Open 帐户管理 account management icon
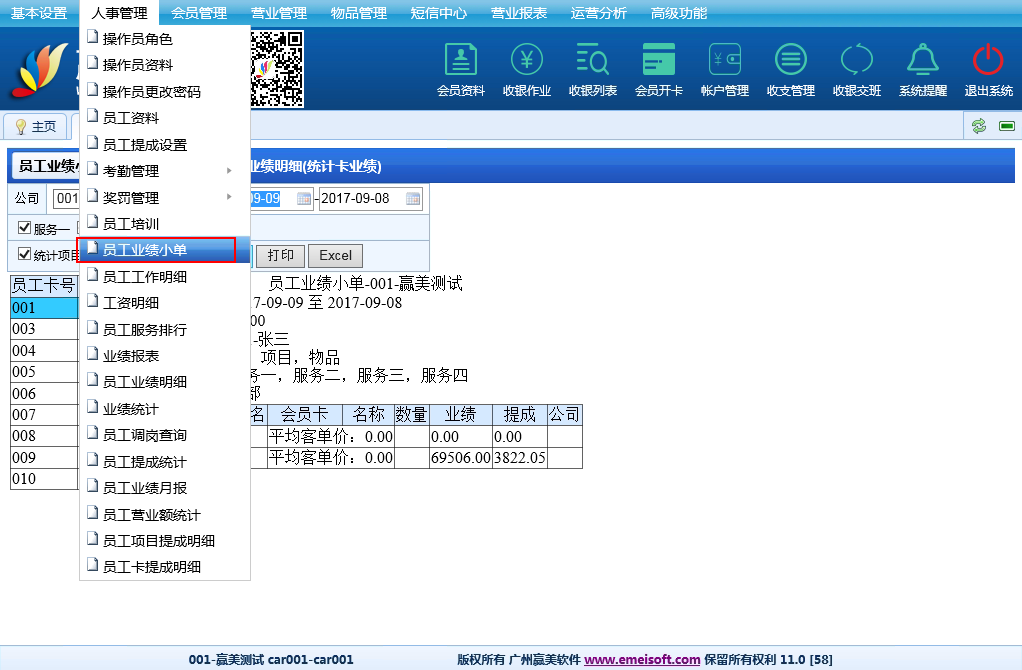The height and width of the screenshot is (670, 1022). tap(725, 61)
